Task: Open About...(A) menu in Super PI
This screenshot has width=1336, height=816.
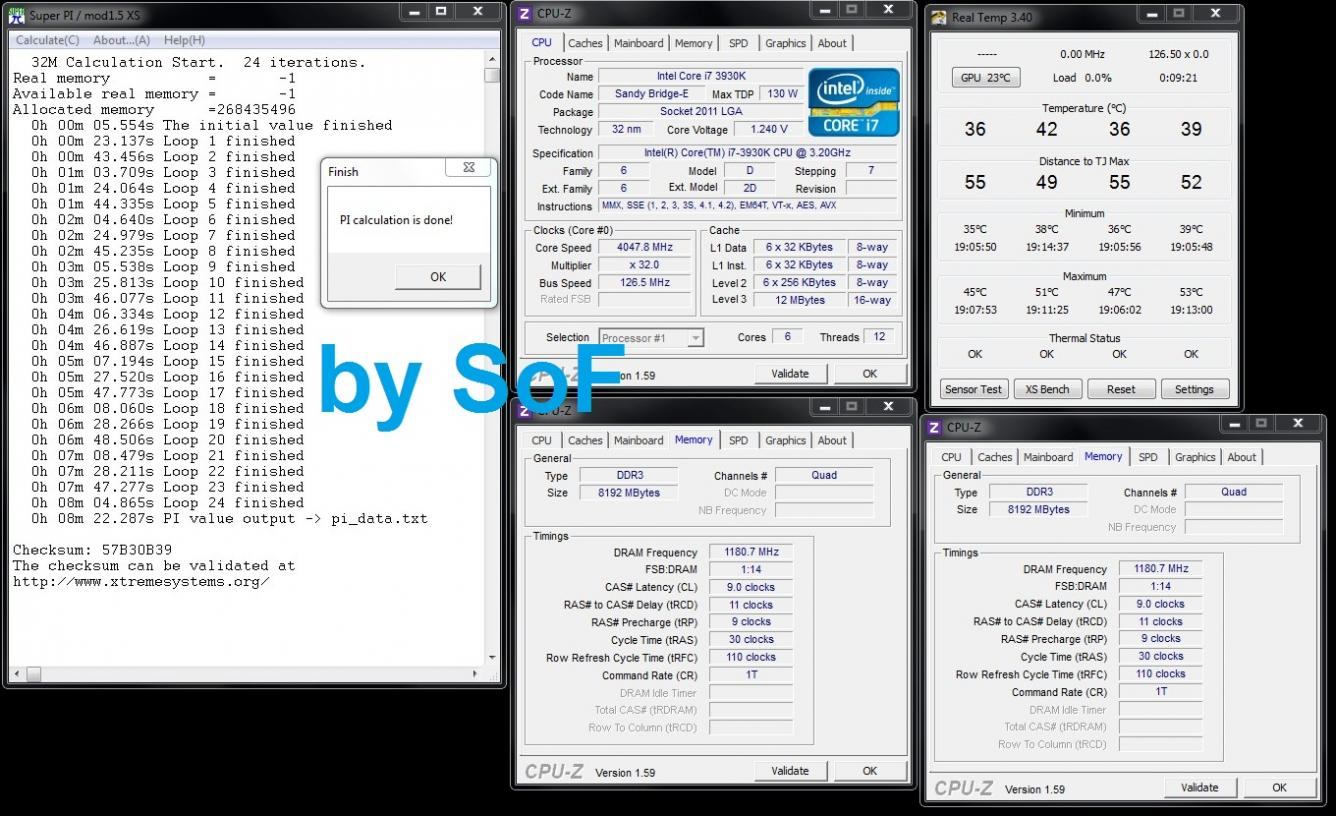Action: tap(122, 40)
